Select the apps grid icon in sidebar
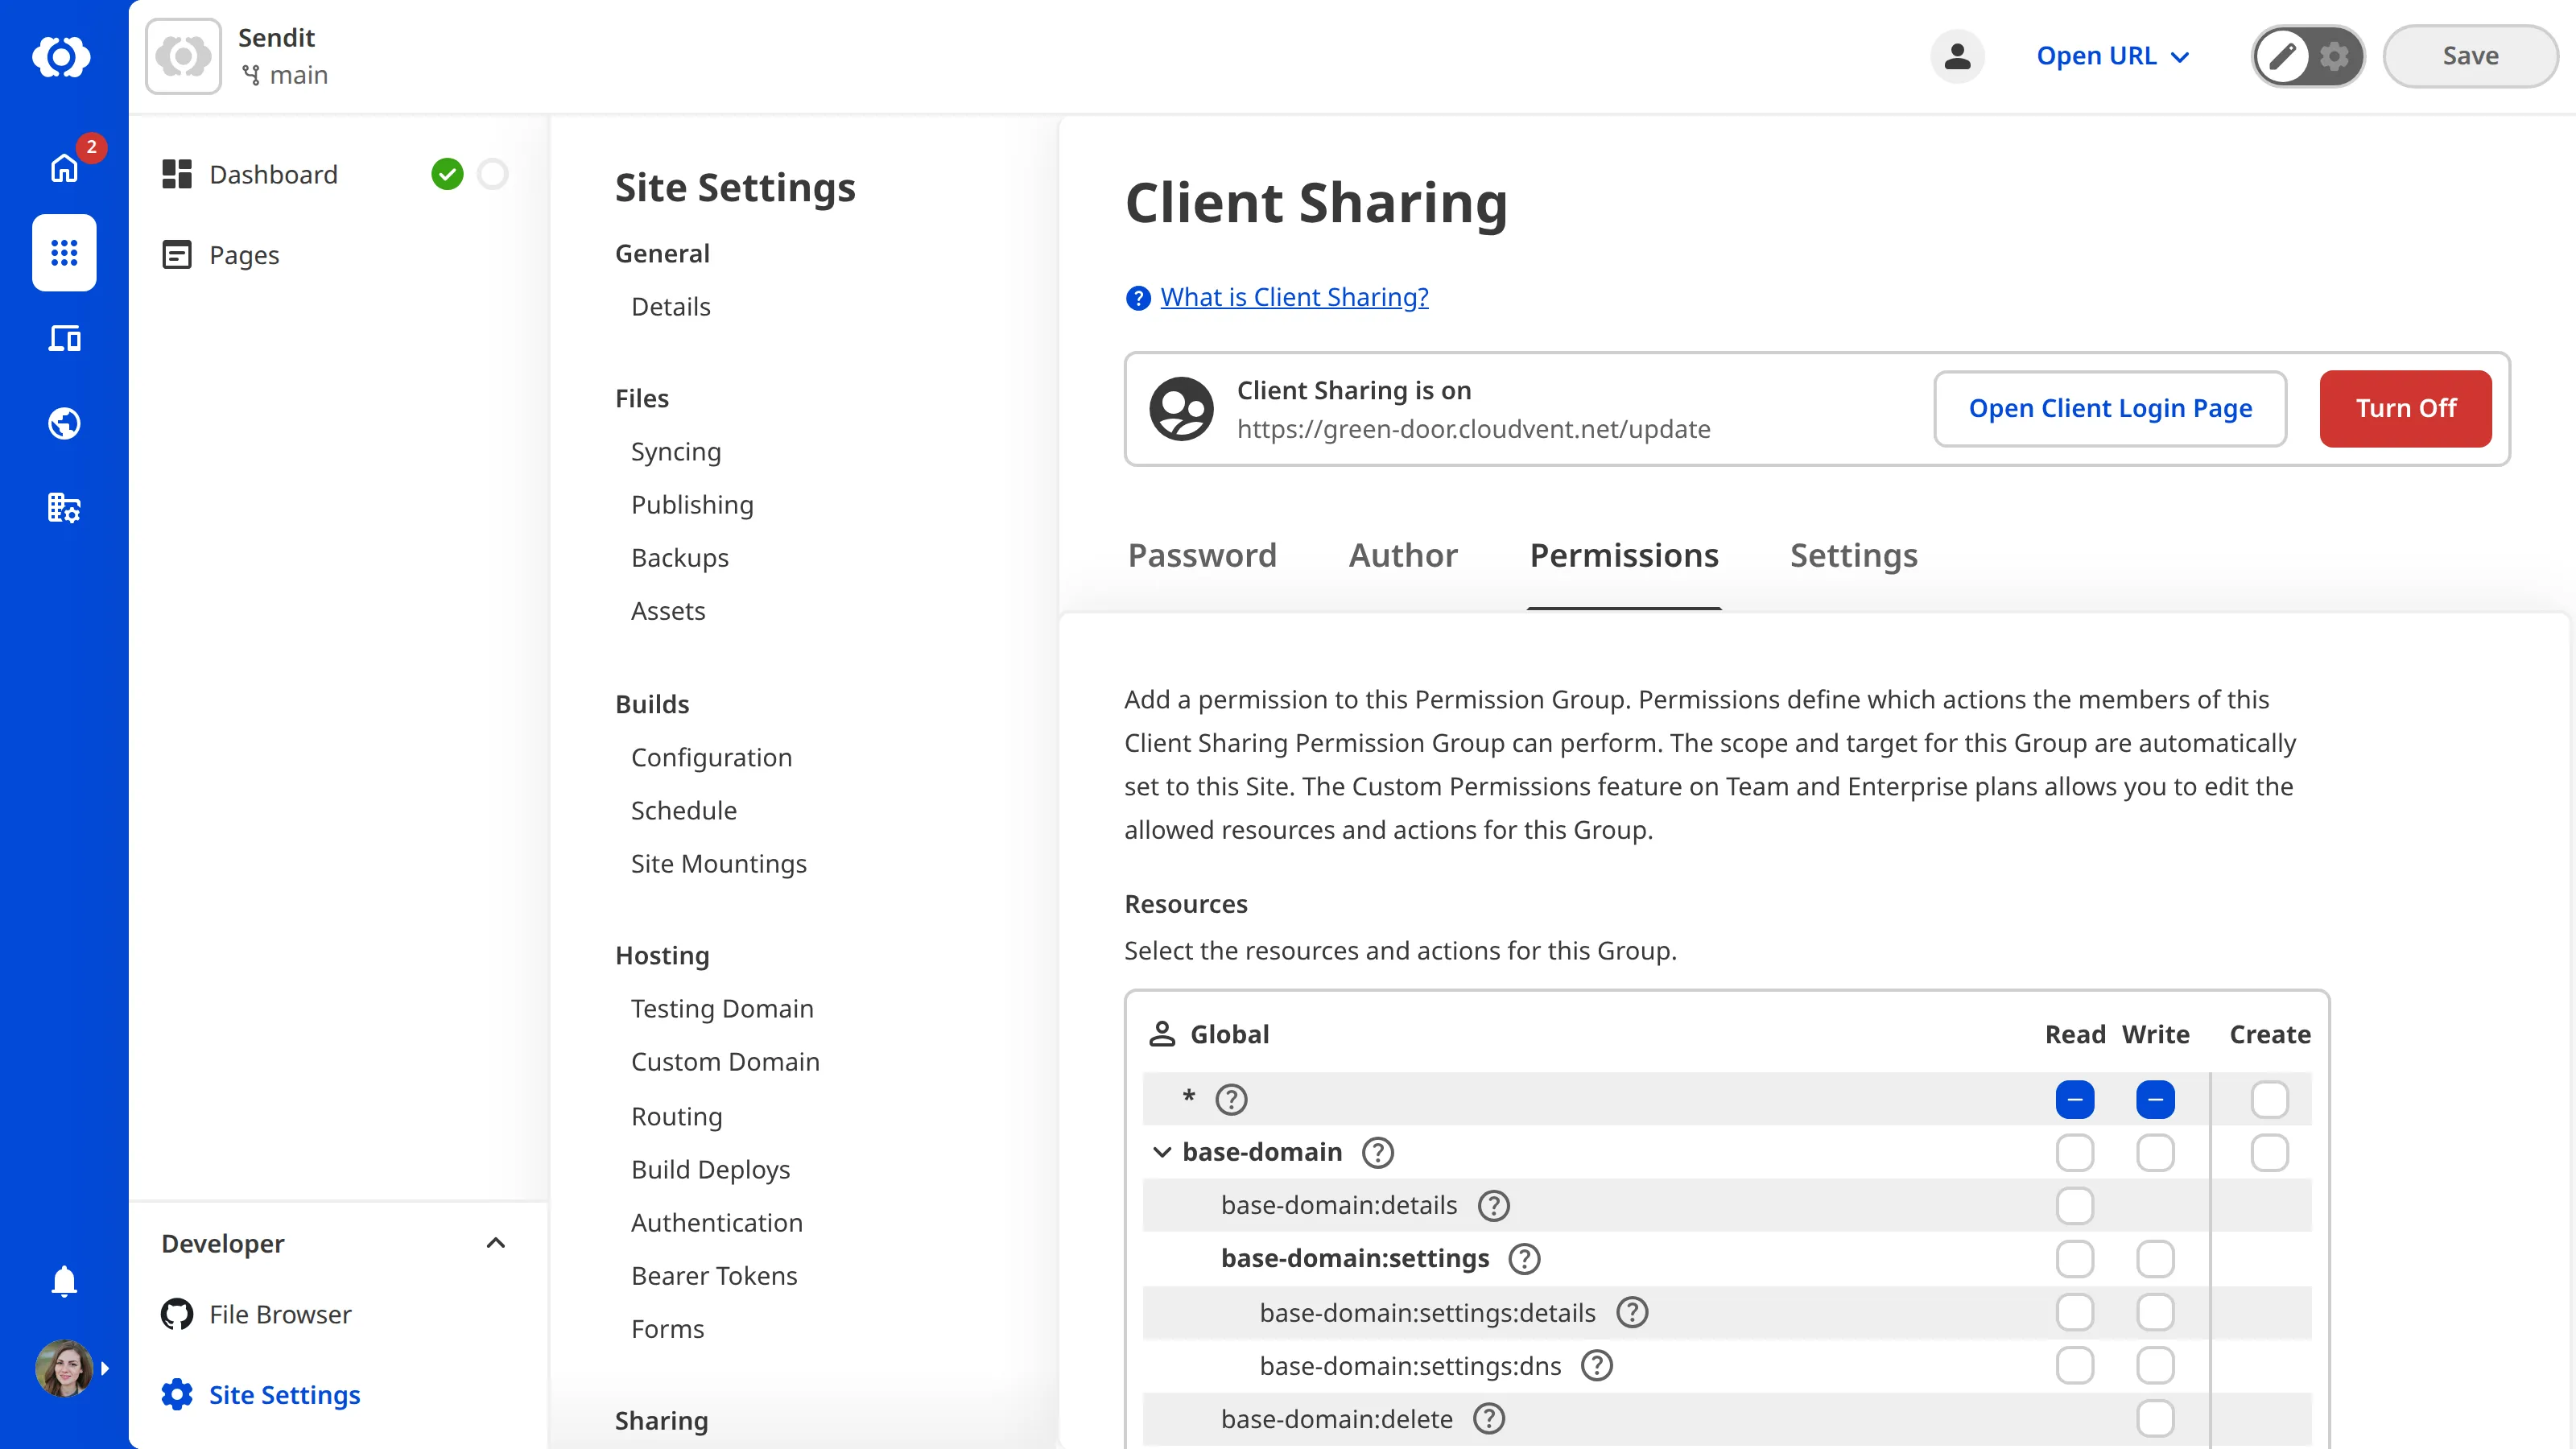This screenshot has height=1449, width=2576. click(64, 253)
